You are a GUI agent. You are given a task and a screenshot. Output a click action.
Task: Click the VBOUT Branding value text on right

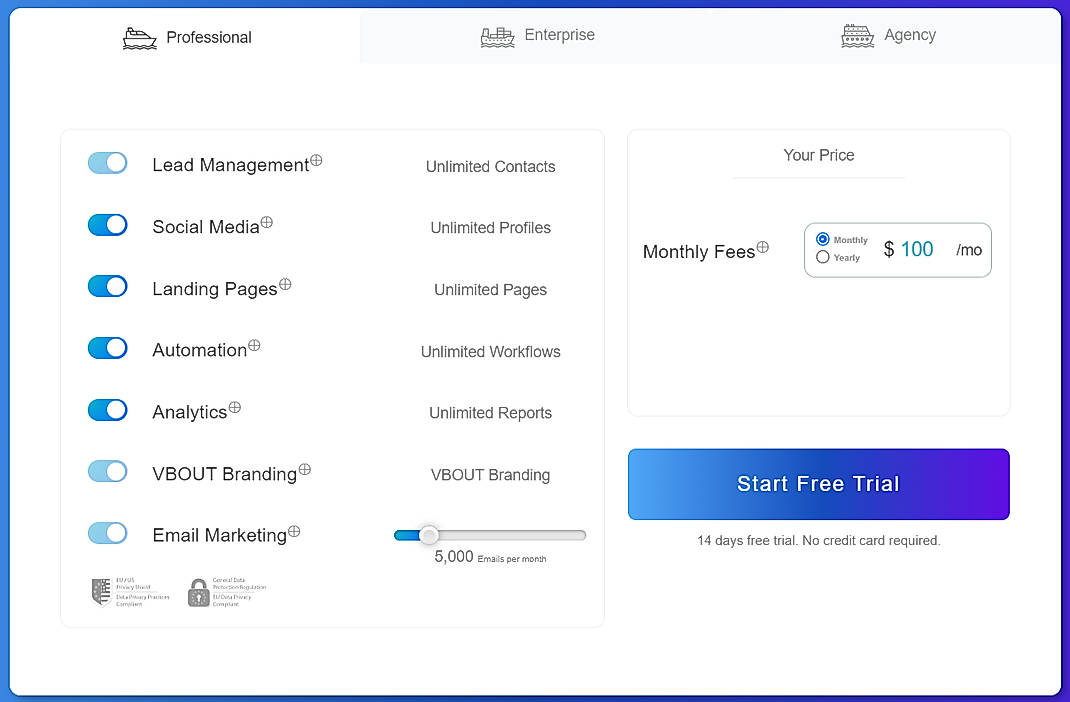pos(491,475)
